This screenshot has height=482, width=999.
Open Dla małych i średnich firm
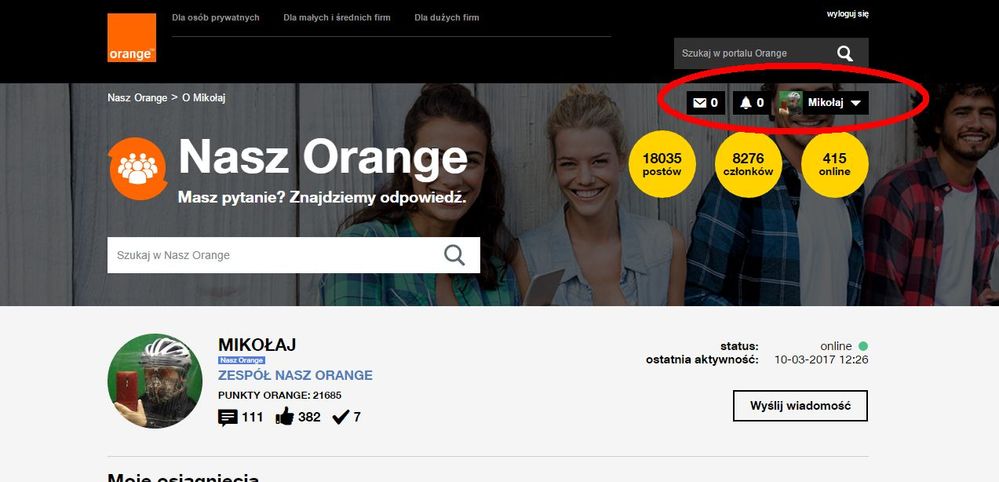(337, 18)
